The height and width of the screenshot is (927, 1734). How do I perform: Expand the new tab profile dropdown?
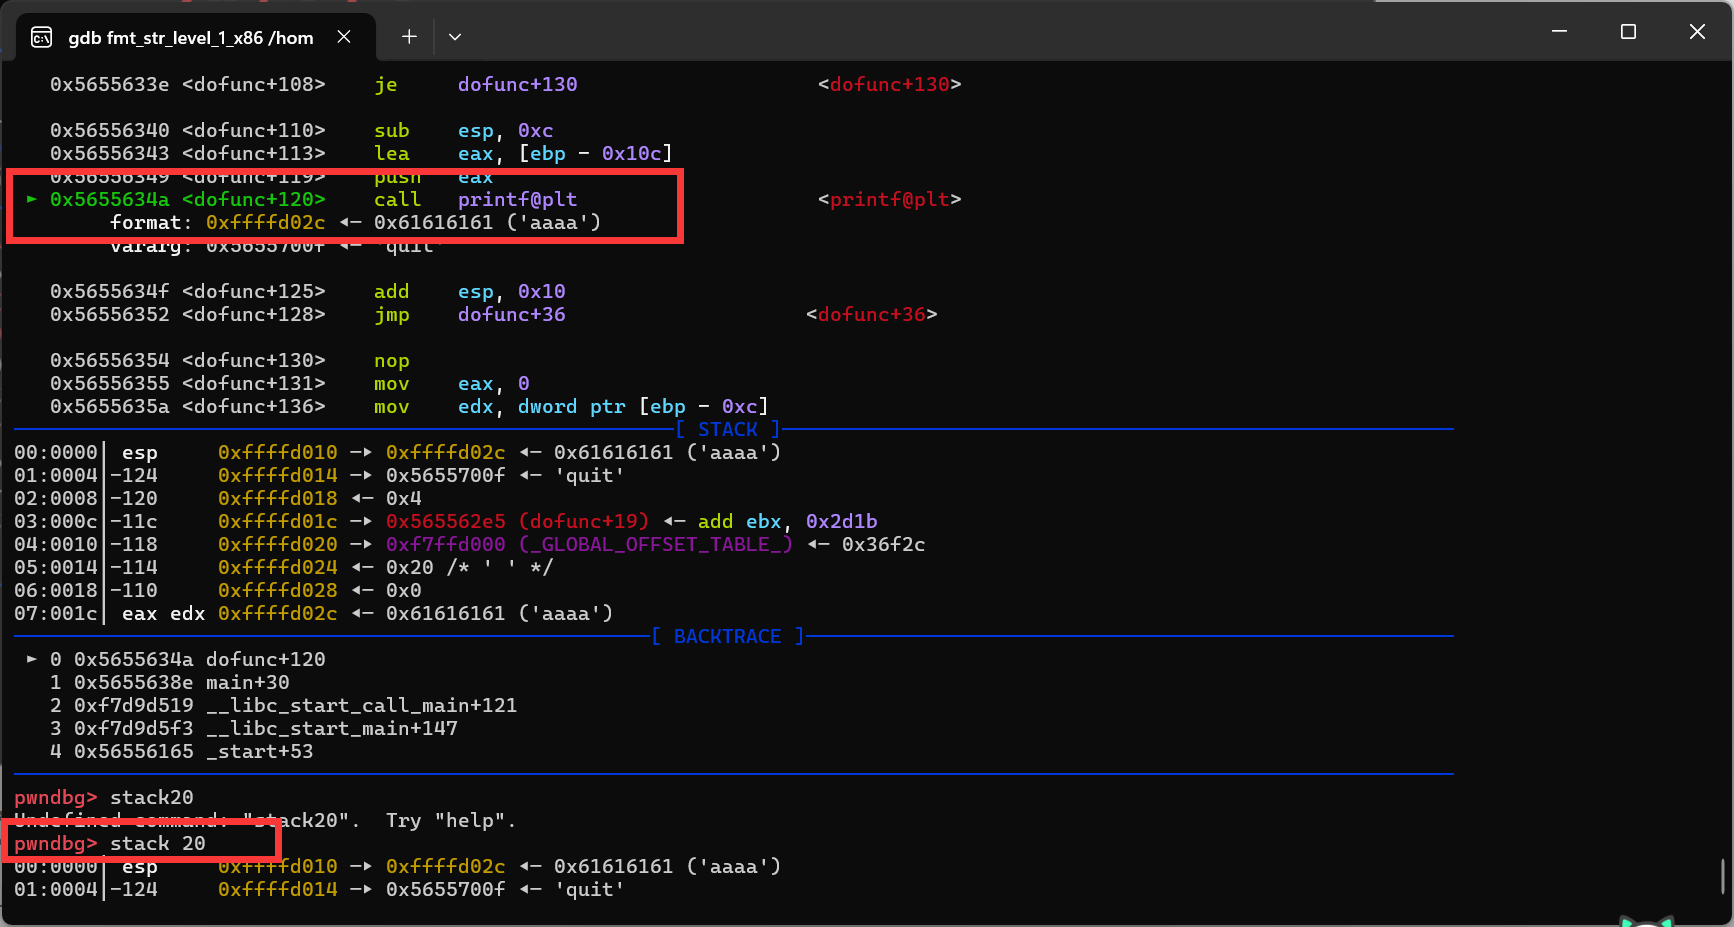click(x=455, y=37)
